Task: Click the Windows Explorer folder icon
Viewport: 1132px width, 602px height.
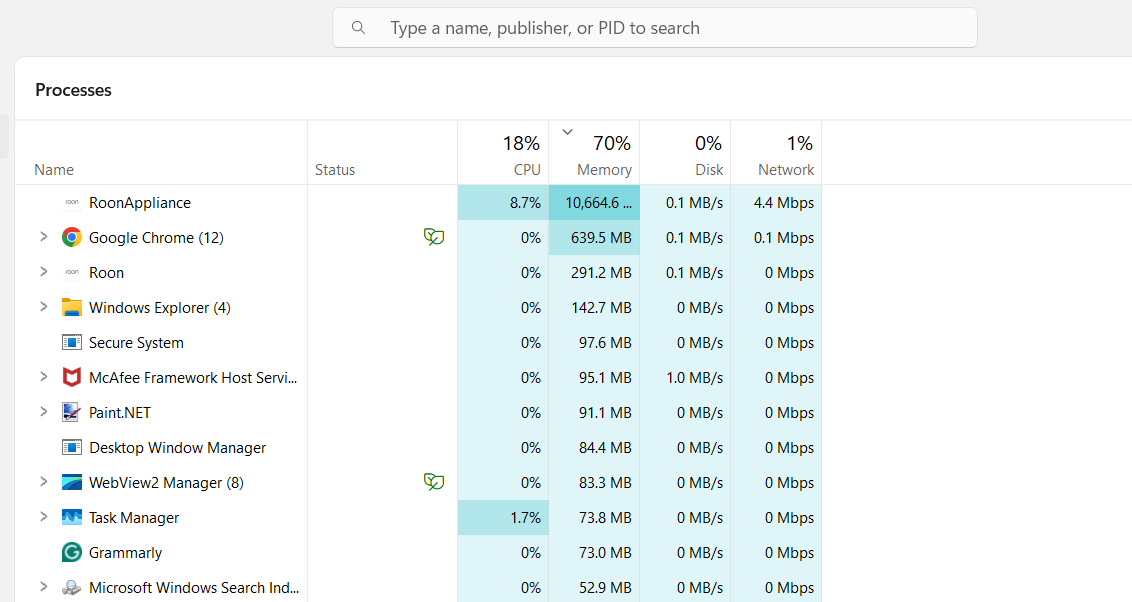Action: (71, 308)
